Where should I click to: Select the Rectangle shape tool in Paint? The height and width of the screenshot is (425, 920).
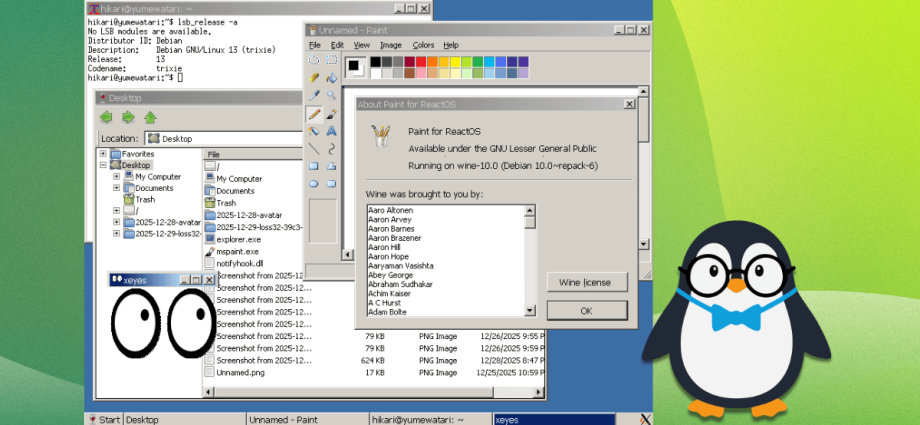tap(314, 166)
